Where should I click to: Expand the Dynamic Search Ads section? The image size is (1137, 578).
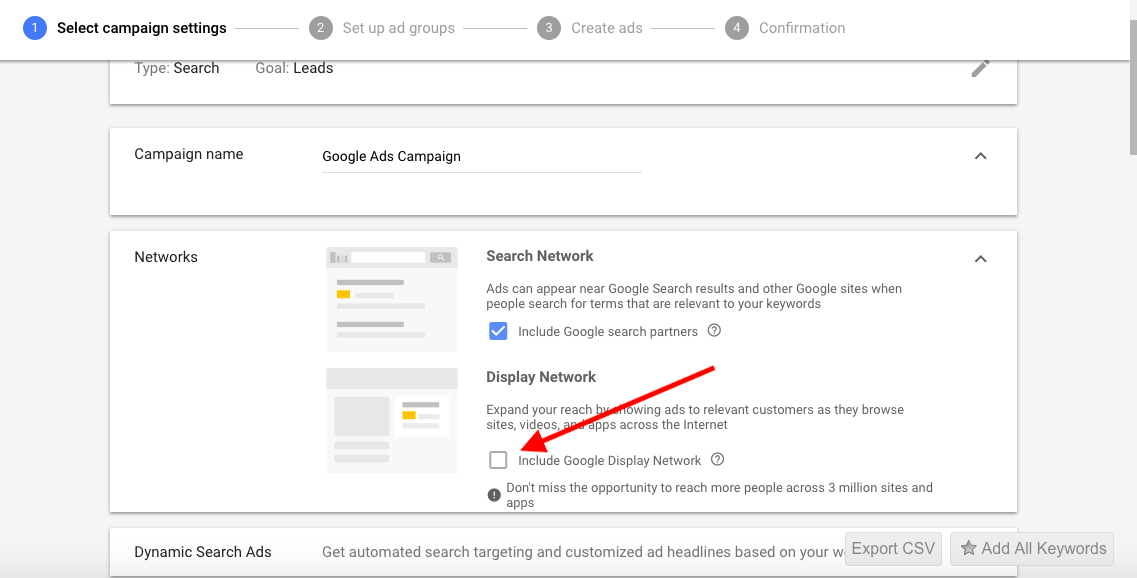(563, 552)
